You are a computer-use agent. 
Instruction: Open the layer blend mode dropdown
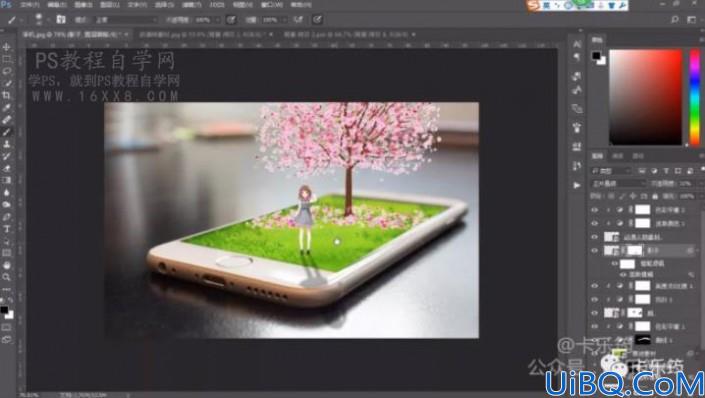coord(619,183)
